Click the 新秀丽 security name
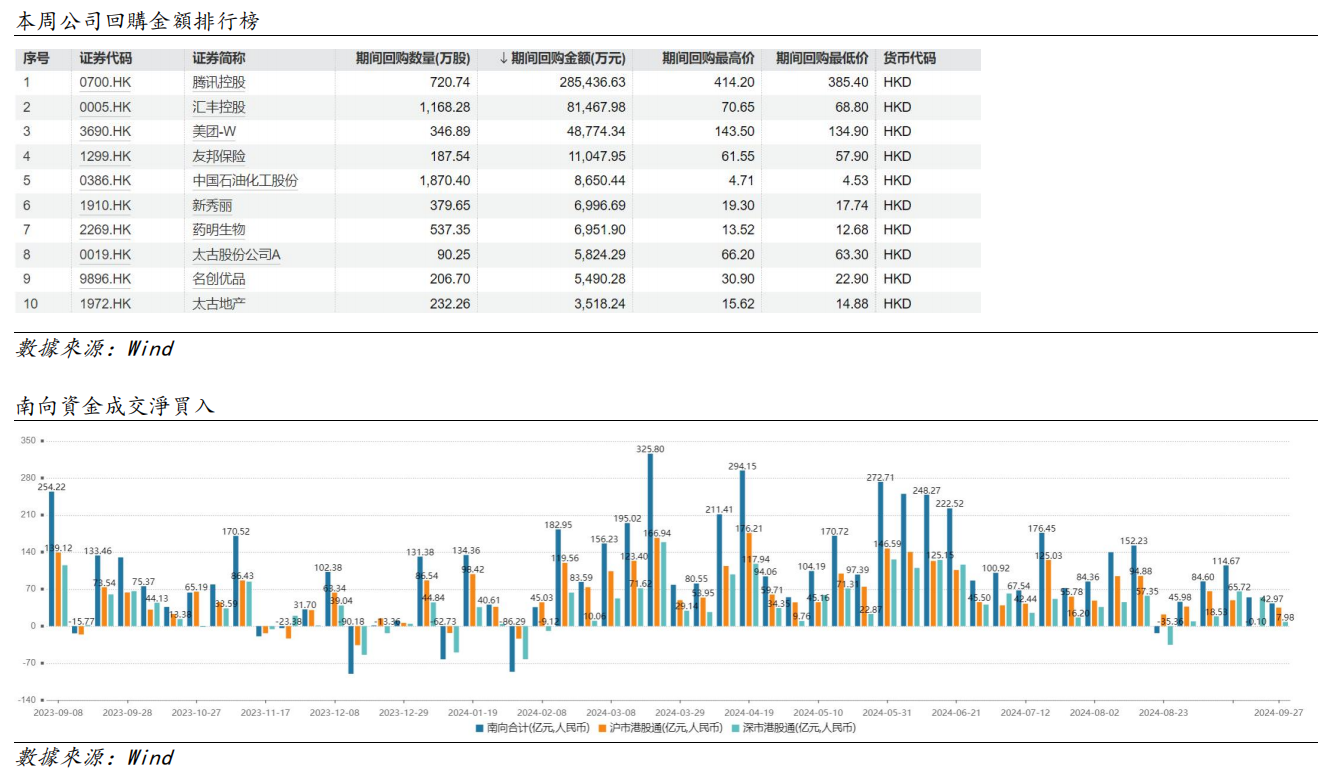1327x782 pixels. tap(212, 205)
